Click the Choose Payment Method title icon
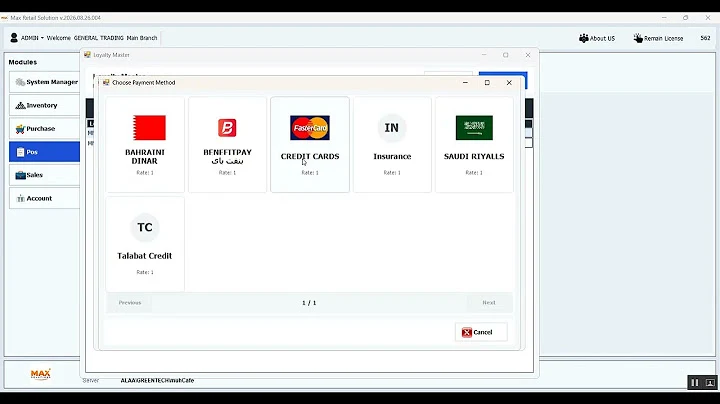 [x=106, y=83]
